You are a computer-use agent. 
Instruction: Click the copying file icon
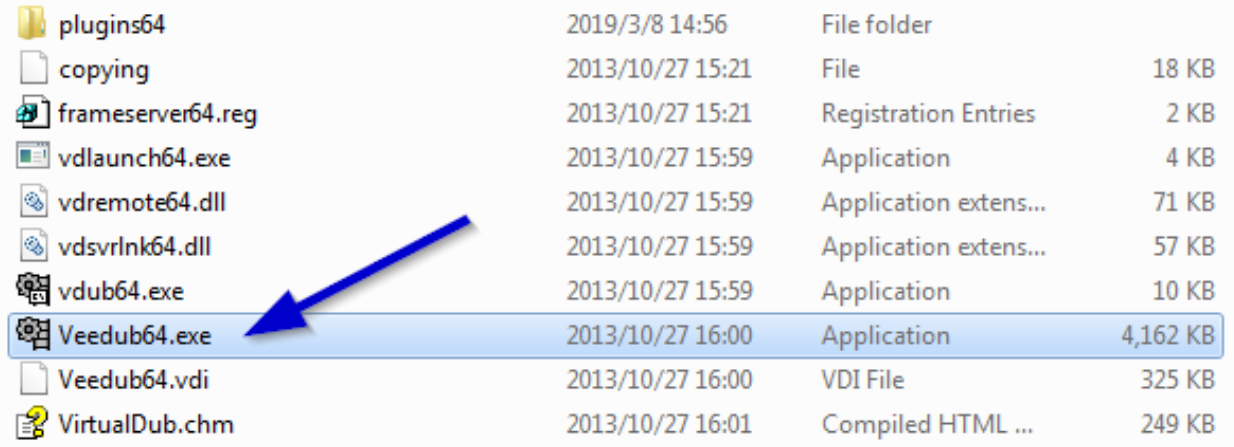click(x=33, y=69)
